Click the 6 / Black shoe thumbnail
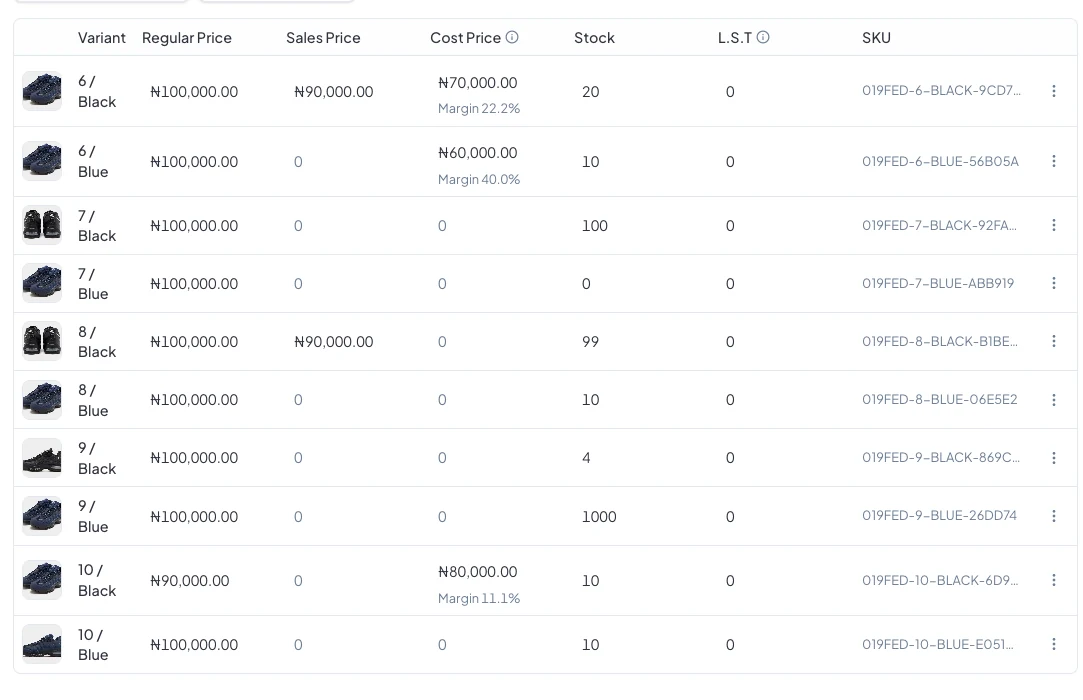 coord(42,91)
